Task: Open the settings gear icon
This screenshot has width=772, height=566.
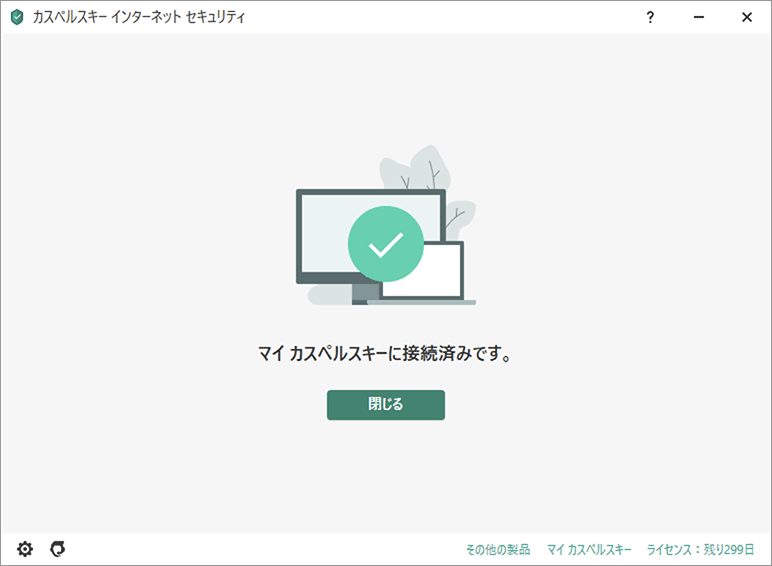Action: [25, 549]
